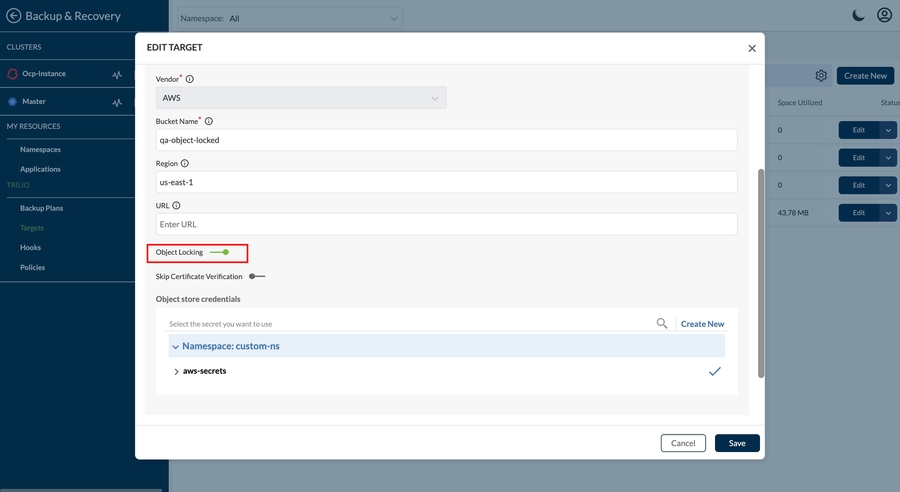Open Backup Plans in sidebar

41,208
